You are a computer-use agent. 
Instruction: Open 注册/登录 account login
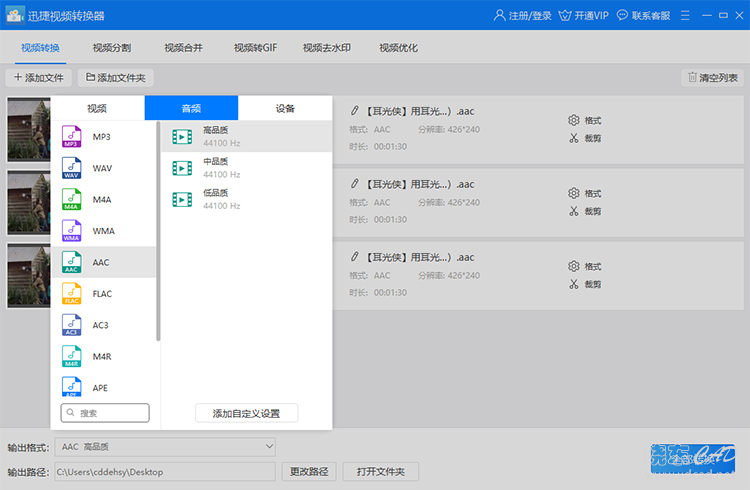tap(522, 16)
